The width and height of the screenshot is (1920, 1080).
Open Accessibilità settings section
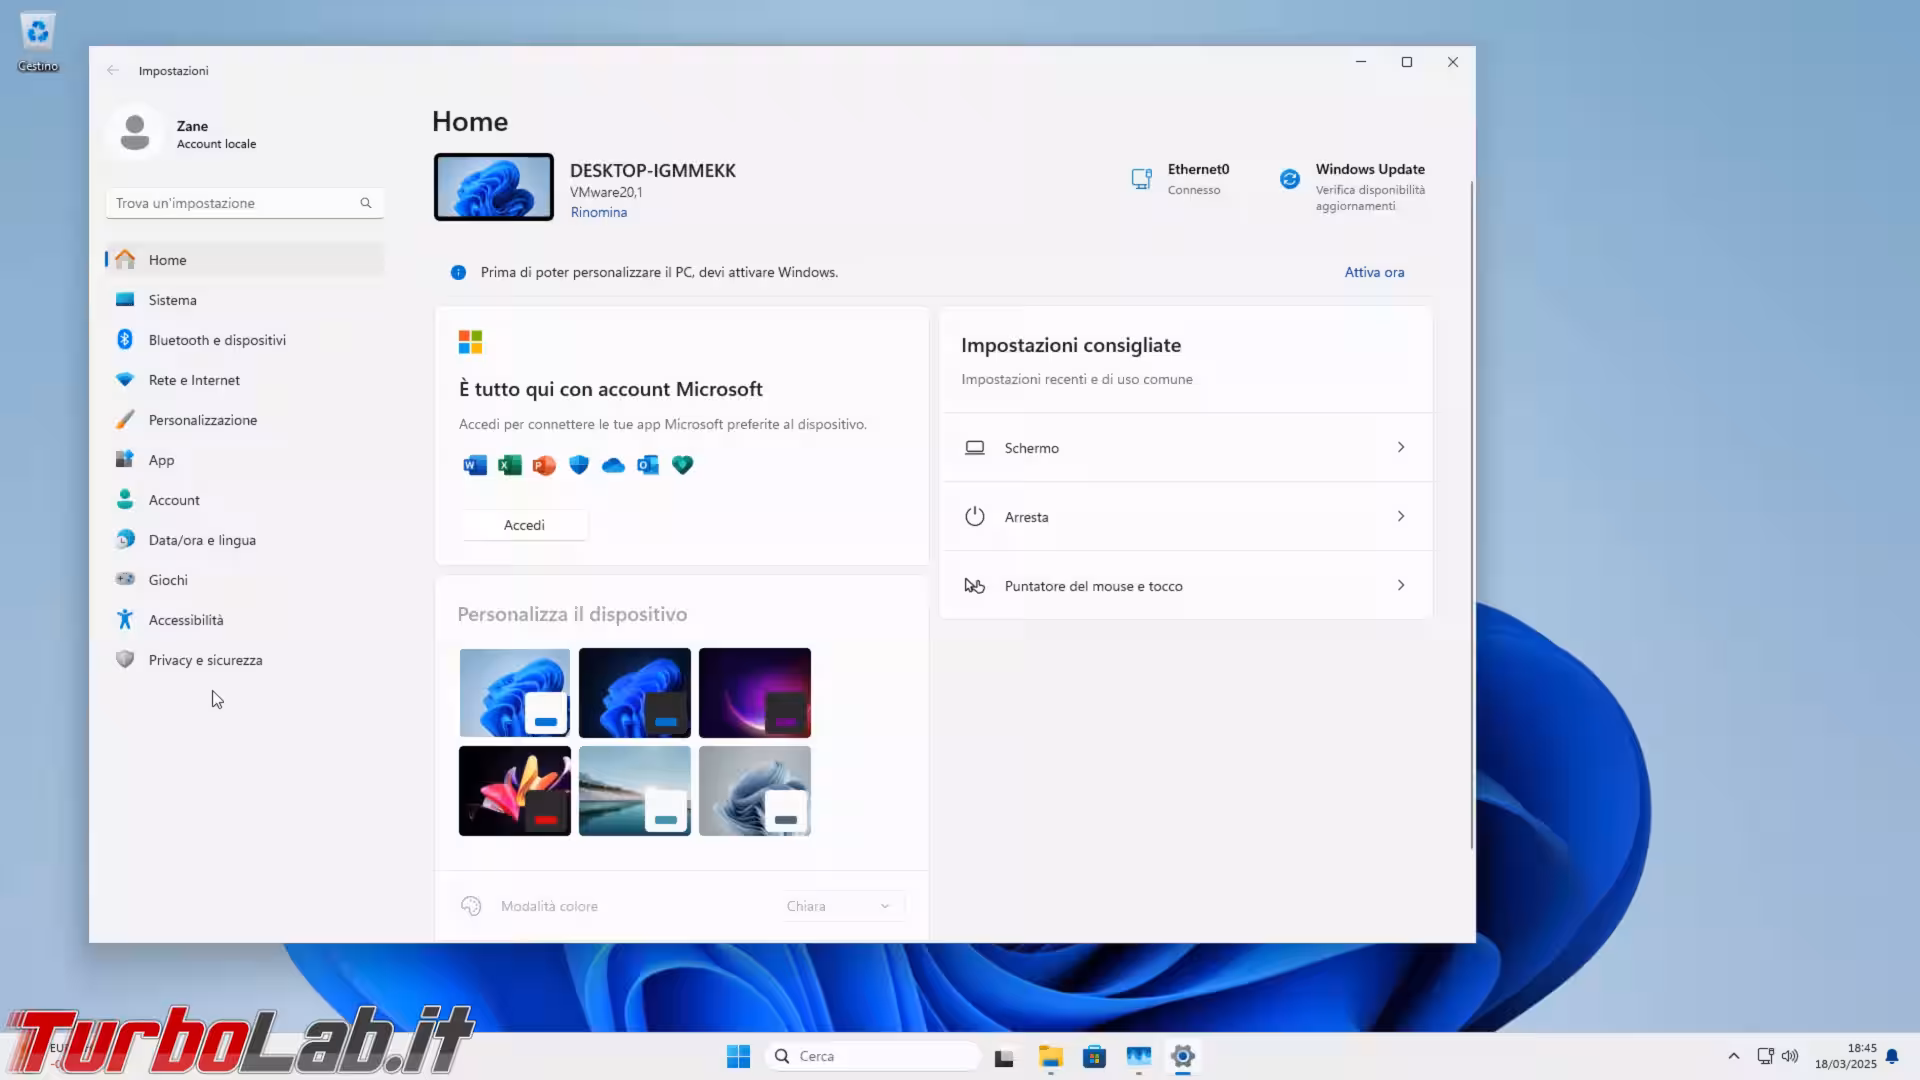[186, 620]
